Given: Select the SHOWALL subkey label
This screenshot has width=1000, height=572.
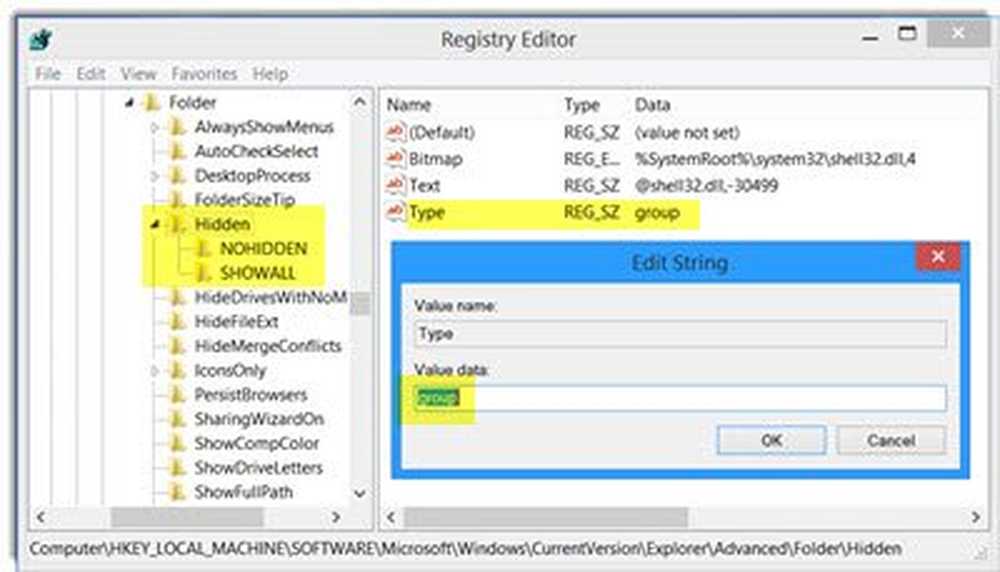Looking at the screenshot, I should (258, 273).
